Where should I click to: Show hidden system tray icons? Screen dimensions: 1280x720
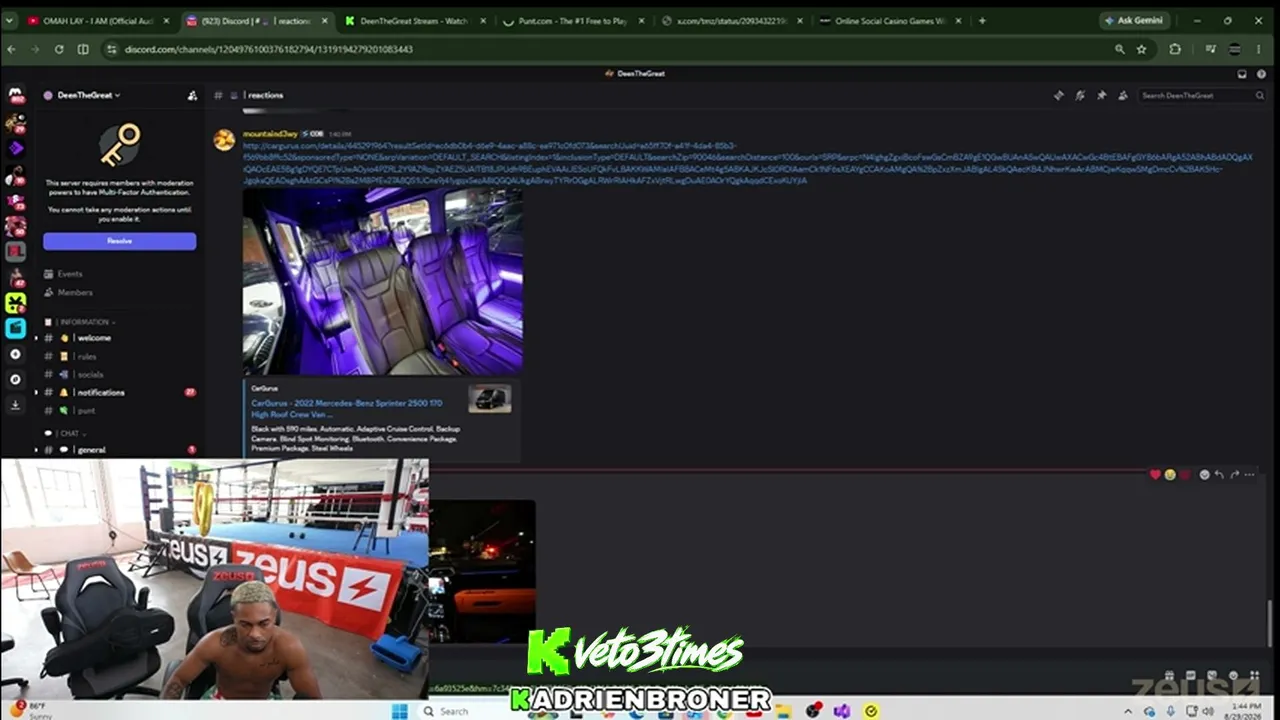[x=1129, y=711]
